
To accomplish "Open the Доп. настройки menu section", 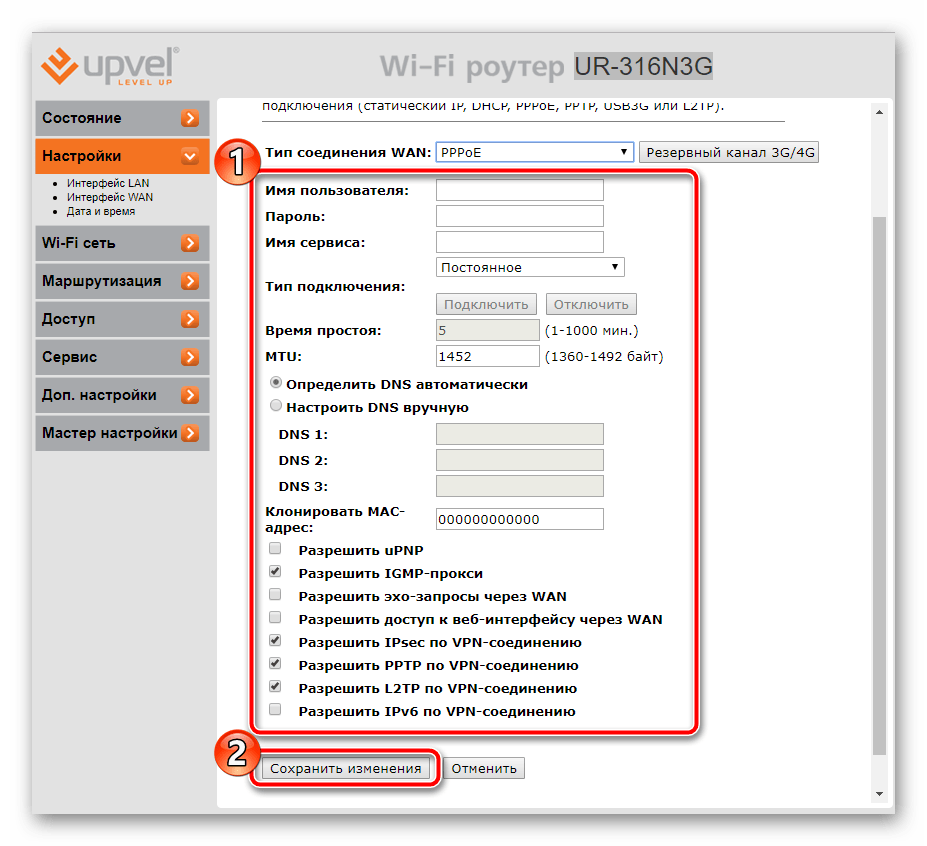I will pyautogui.click(x=122, y=395).
